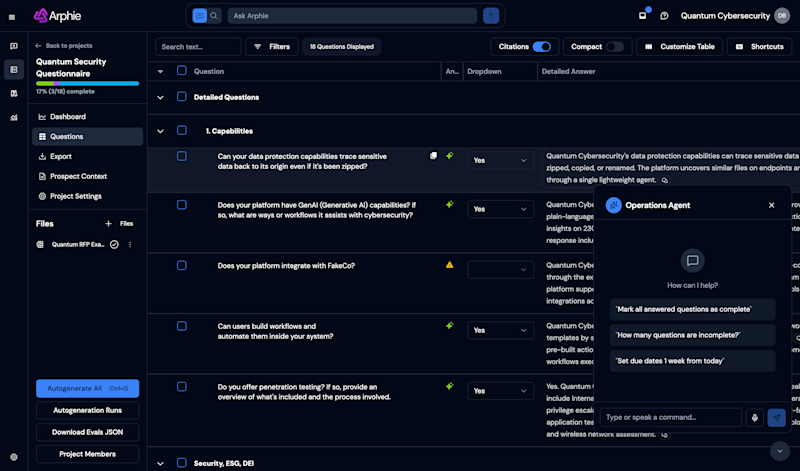Click the scroll-down chevron button
Screen dimensions: 800x471
click(x=780, y=451)
